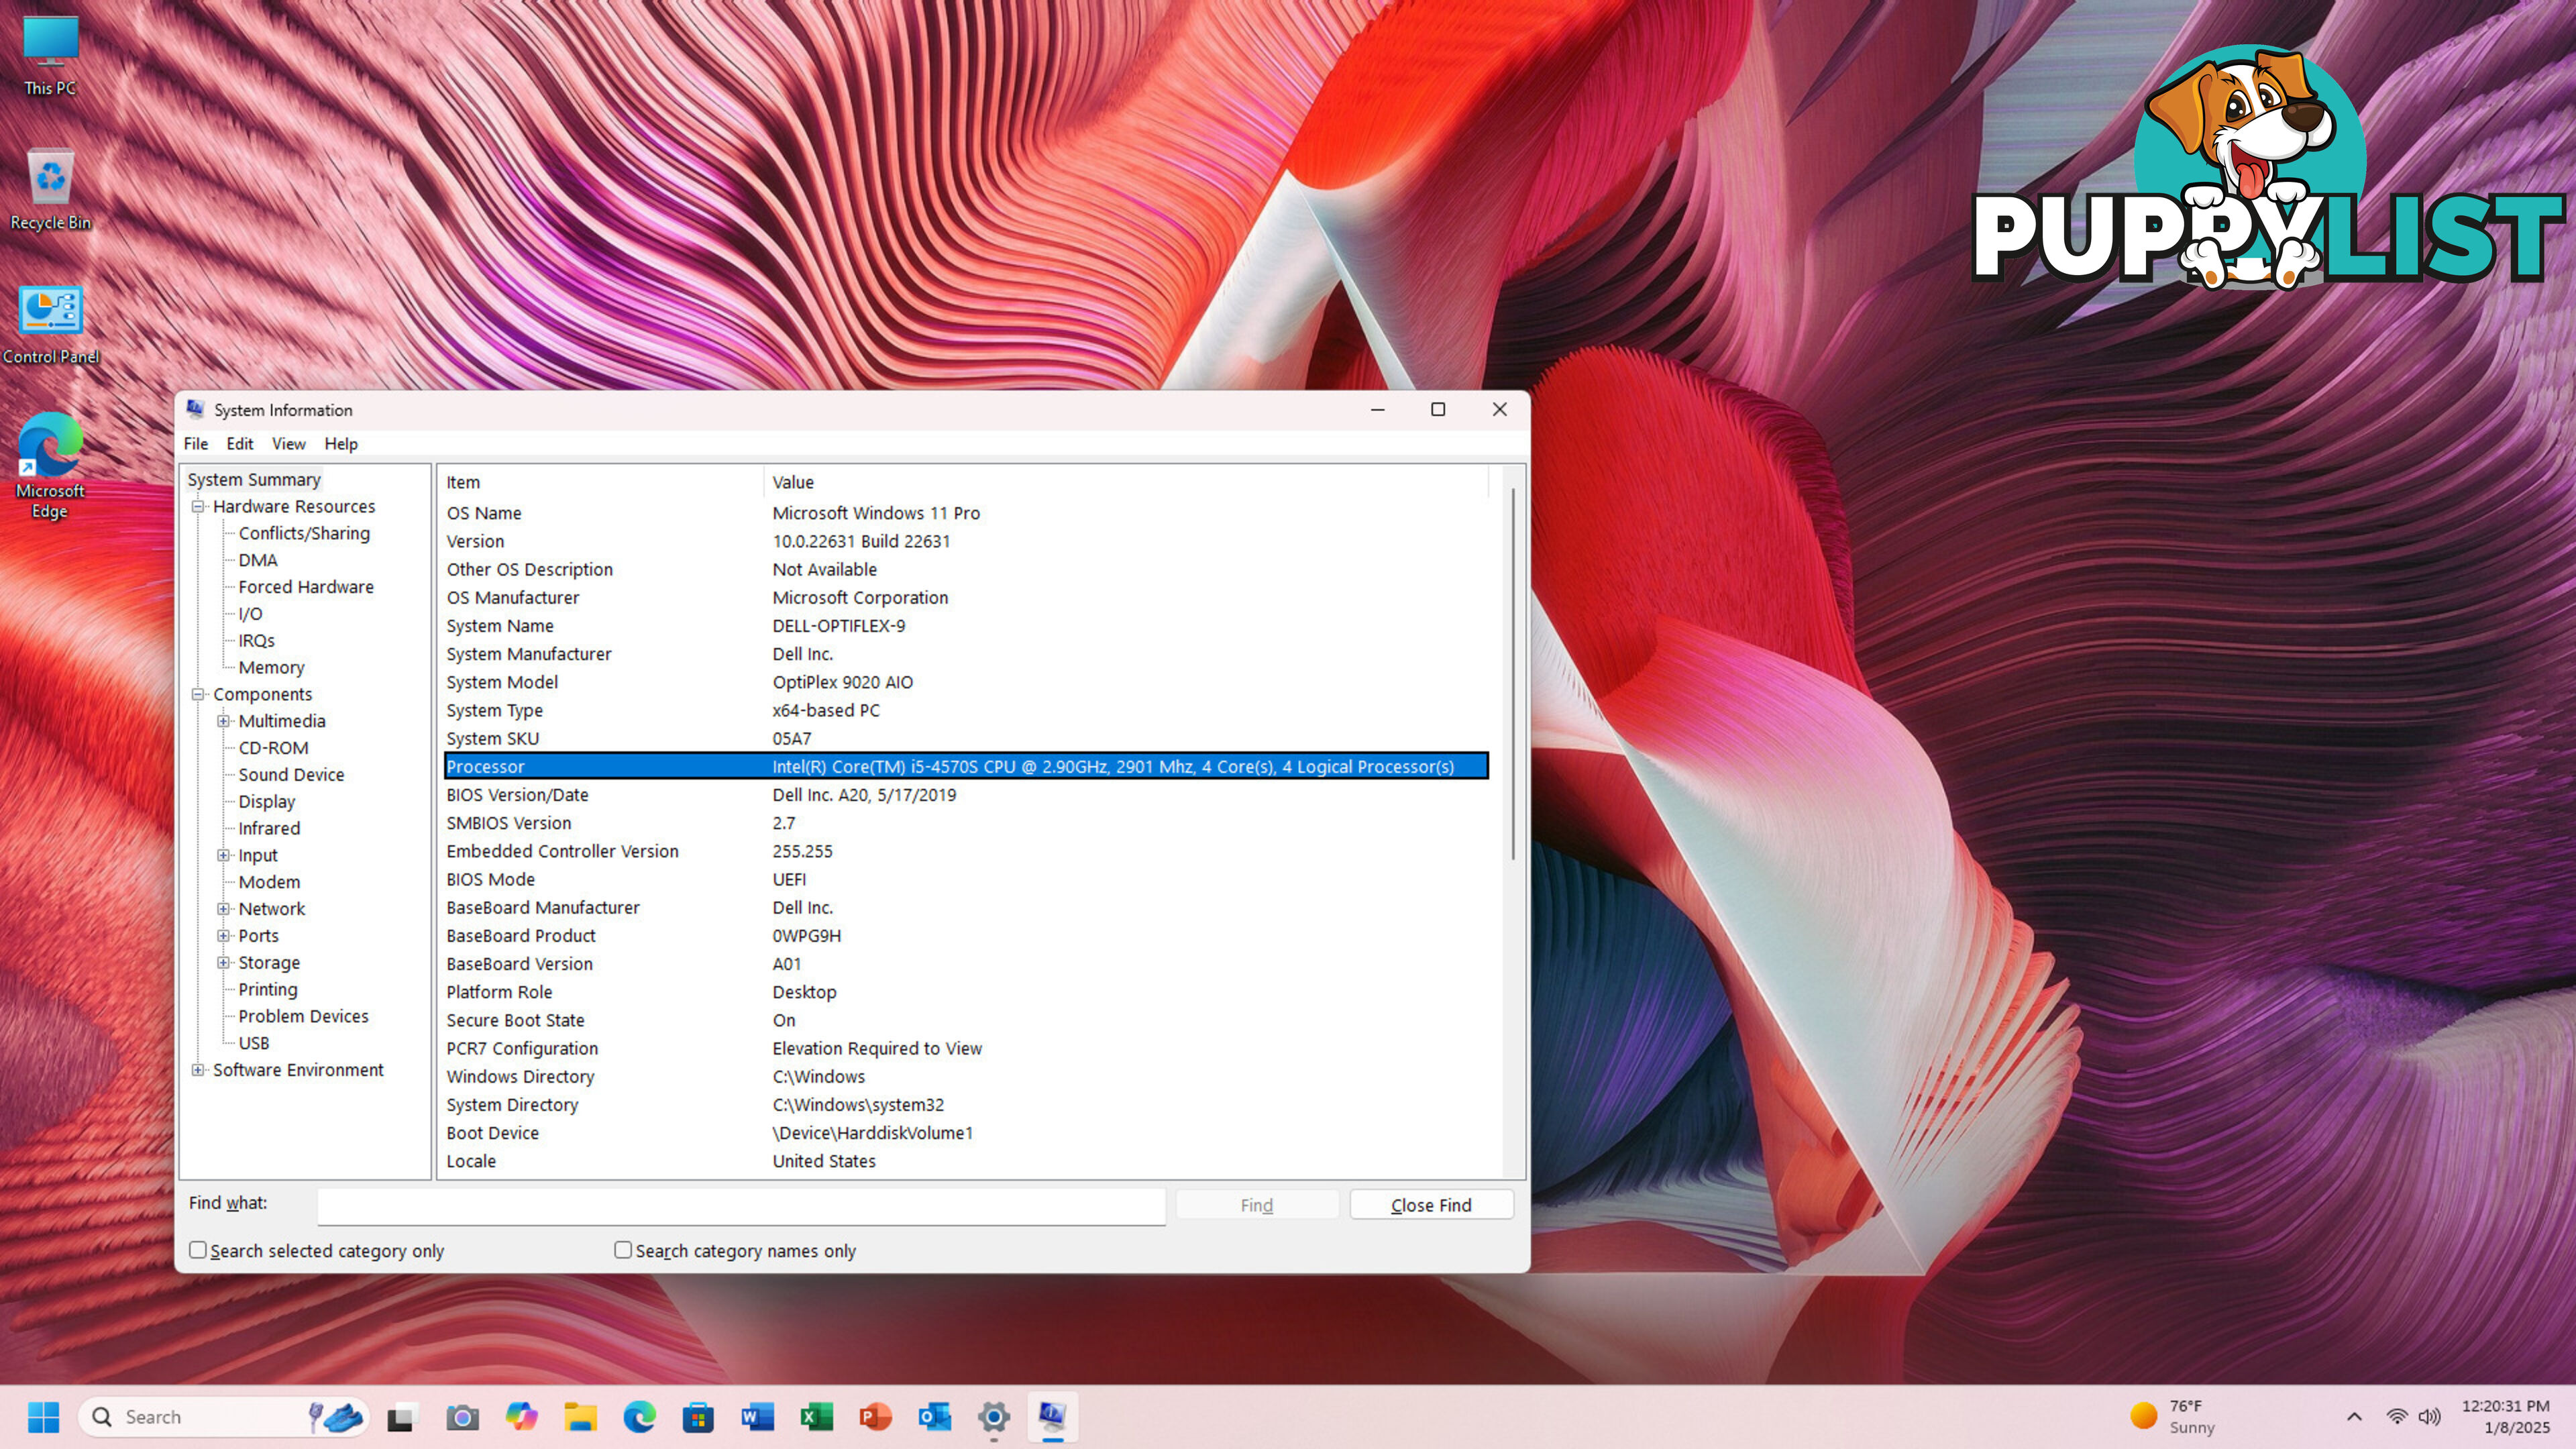
Task: Select Display in the tree
Action: [x=267, y=801]
